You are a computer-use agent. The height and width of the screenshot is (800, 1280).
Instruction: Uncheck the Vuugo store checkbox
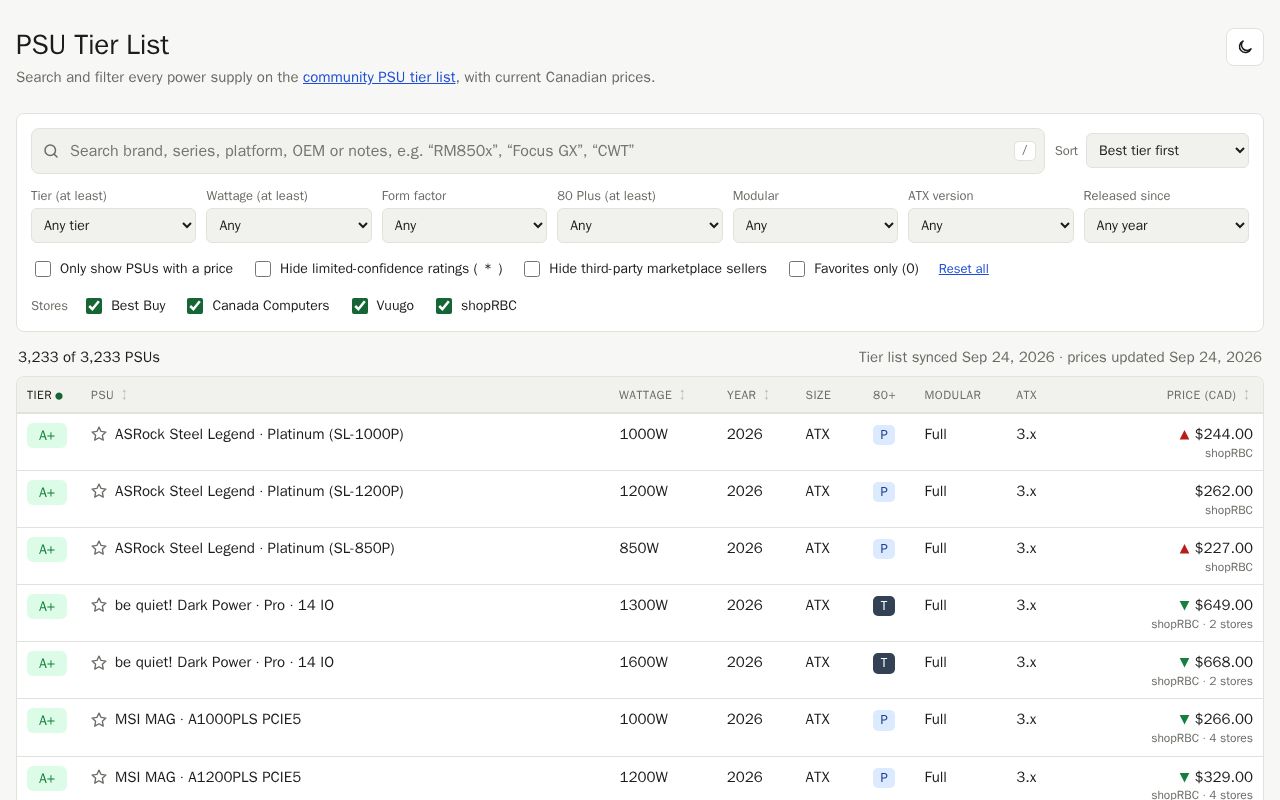tap(360, 306)
